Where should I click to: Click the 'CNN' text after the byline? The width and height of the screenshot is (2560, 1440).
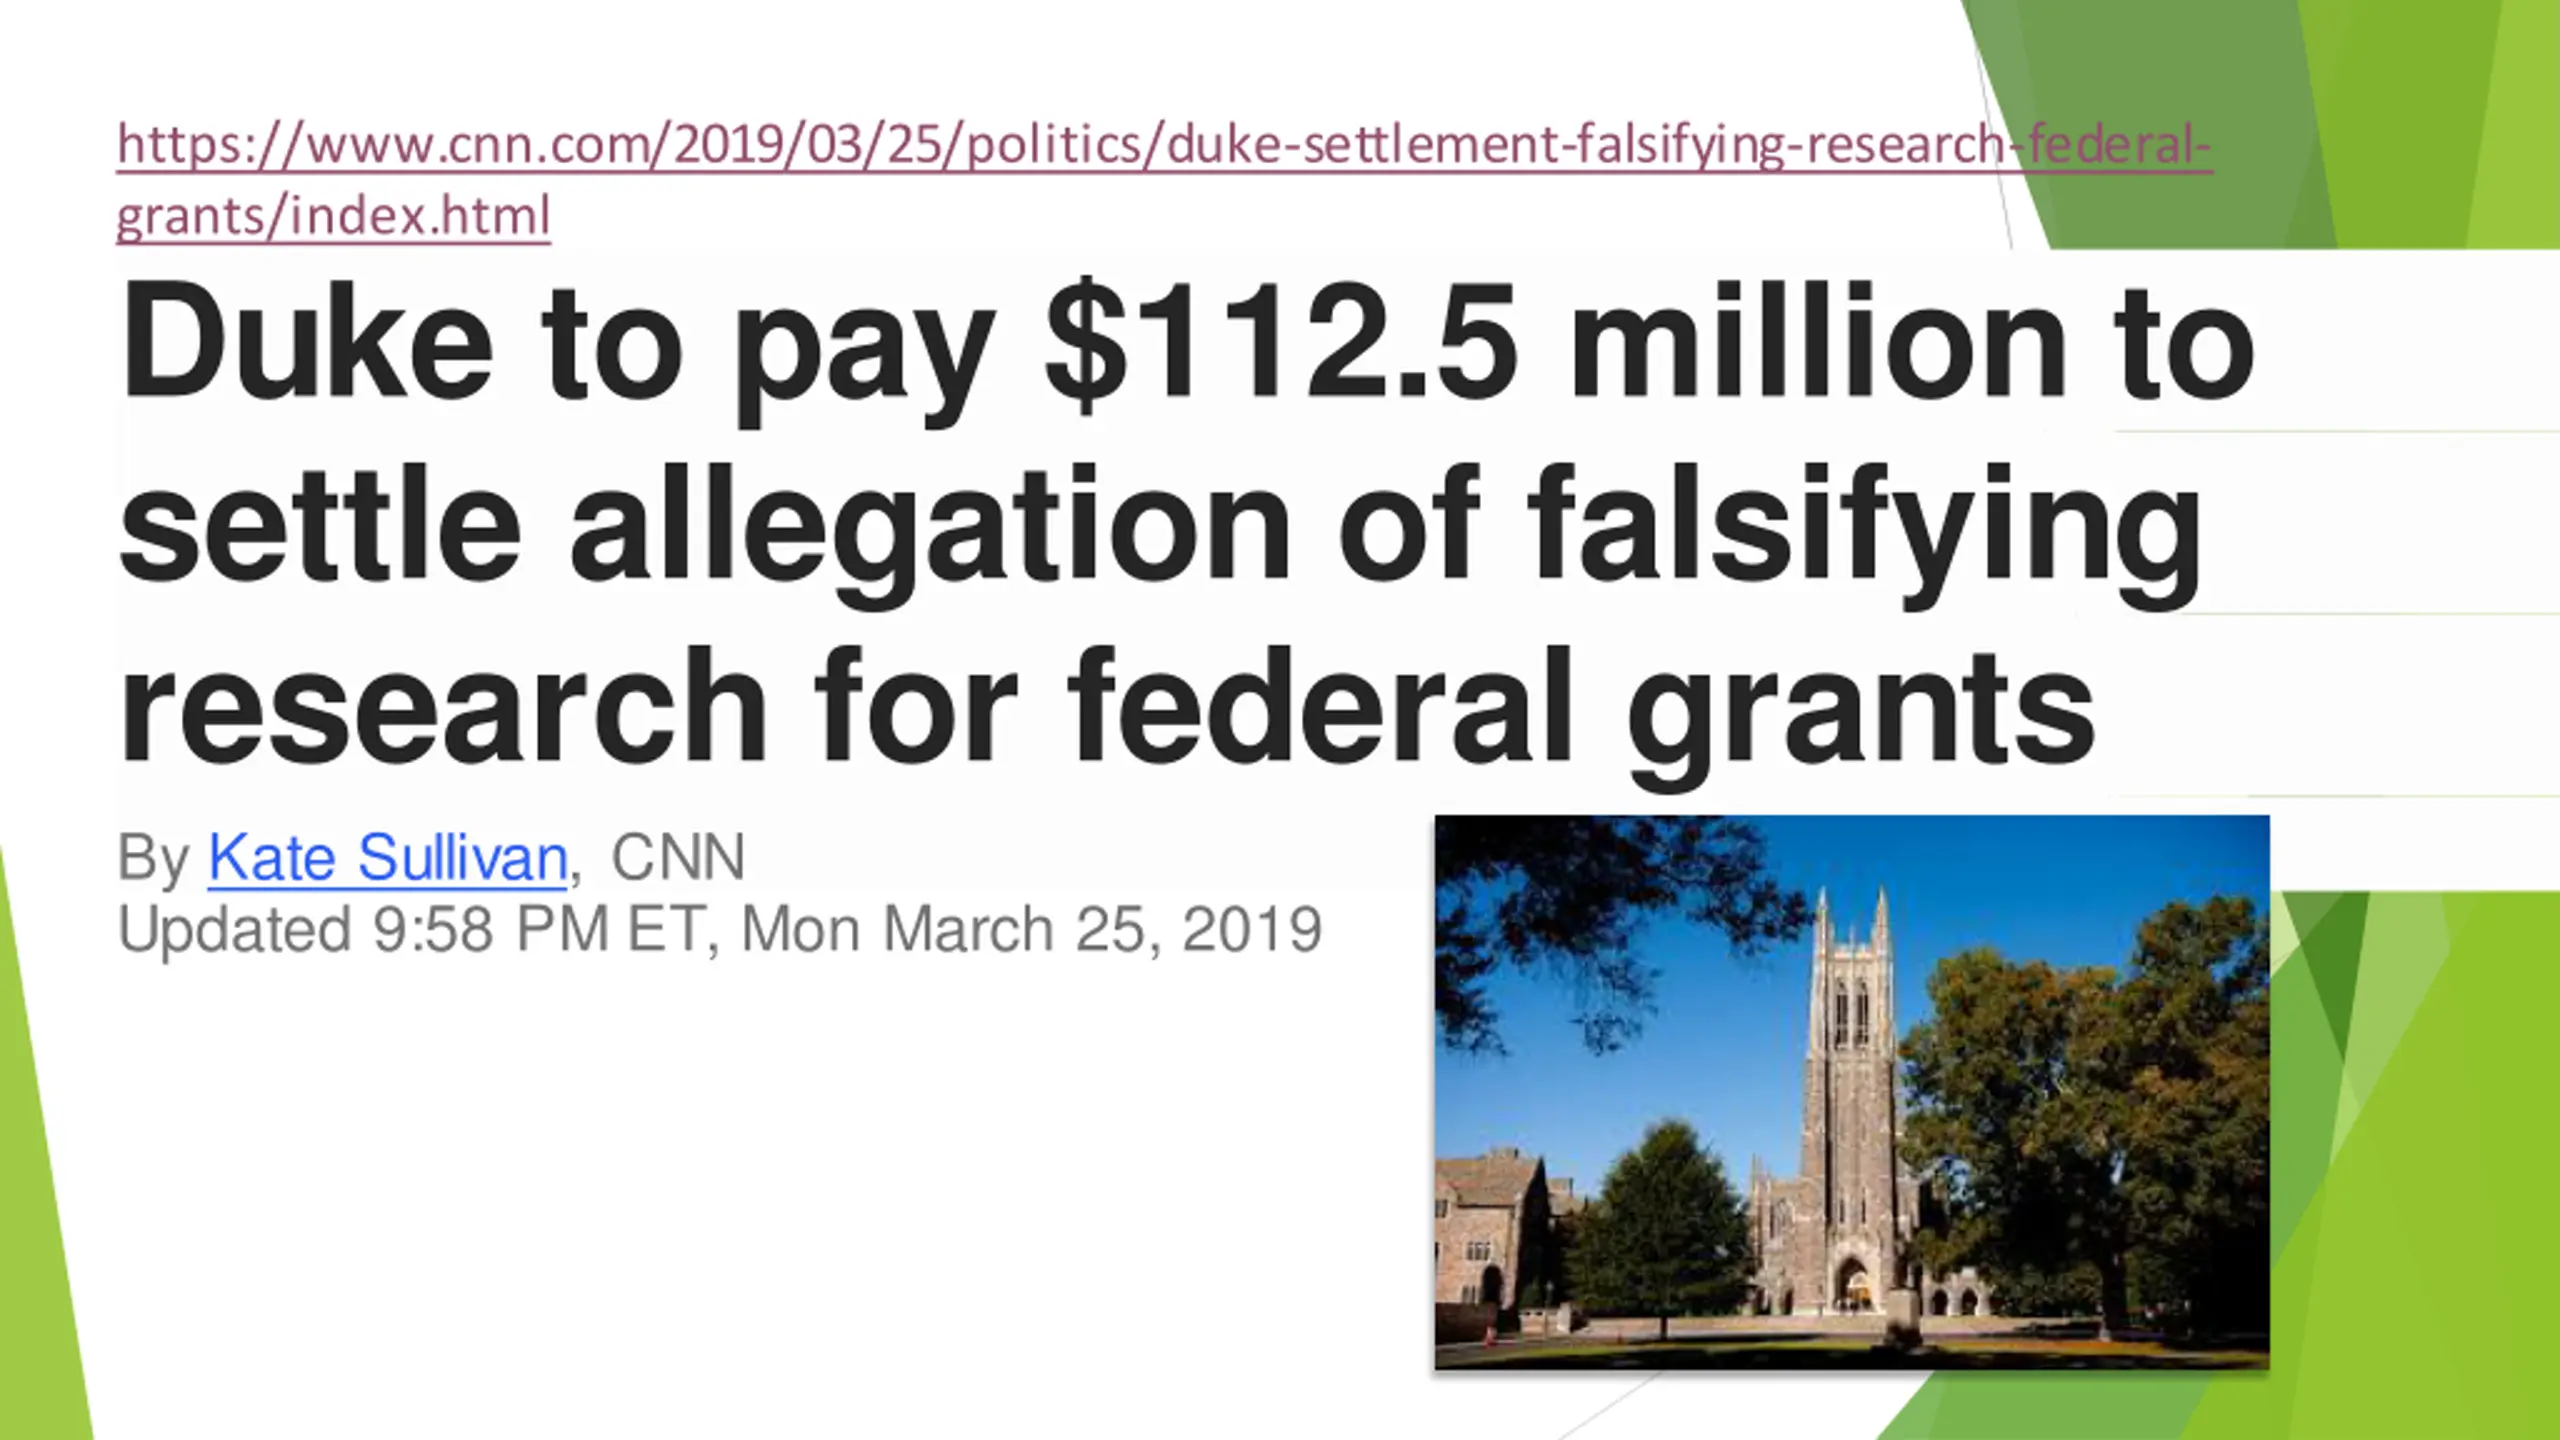[x=678, y=858]
